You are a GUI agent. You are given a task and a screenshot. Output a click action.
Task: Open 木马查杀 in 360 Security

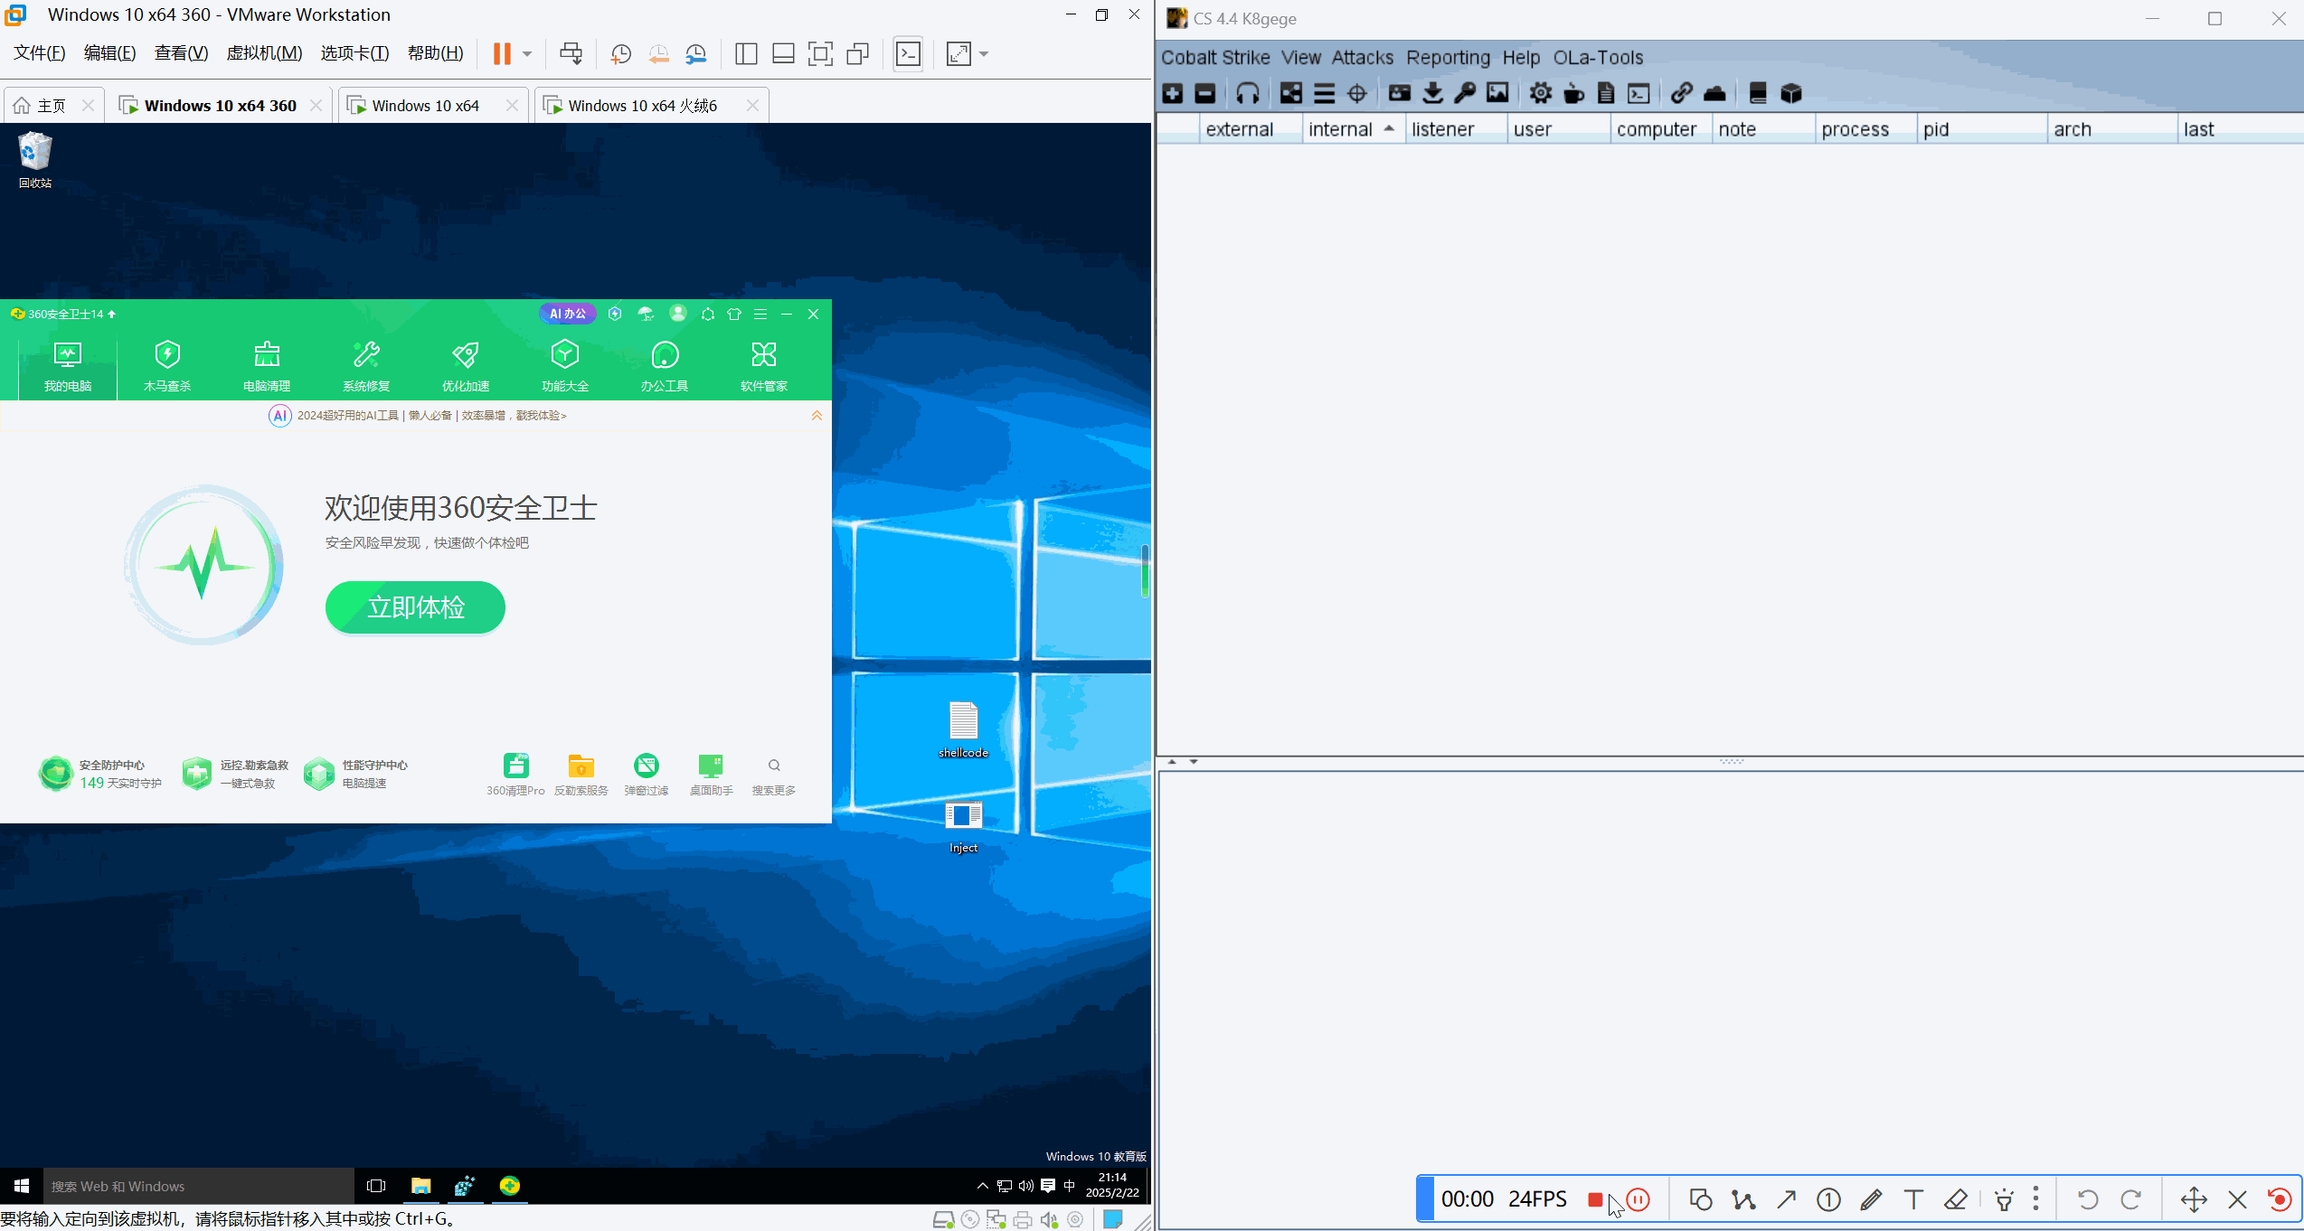click(167, 365)
